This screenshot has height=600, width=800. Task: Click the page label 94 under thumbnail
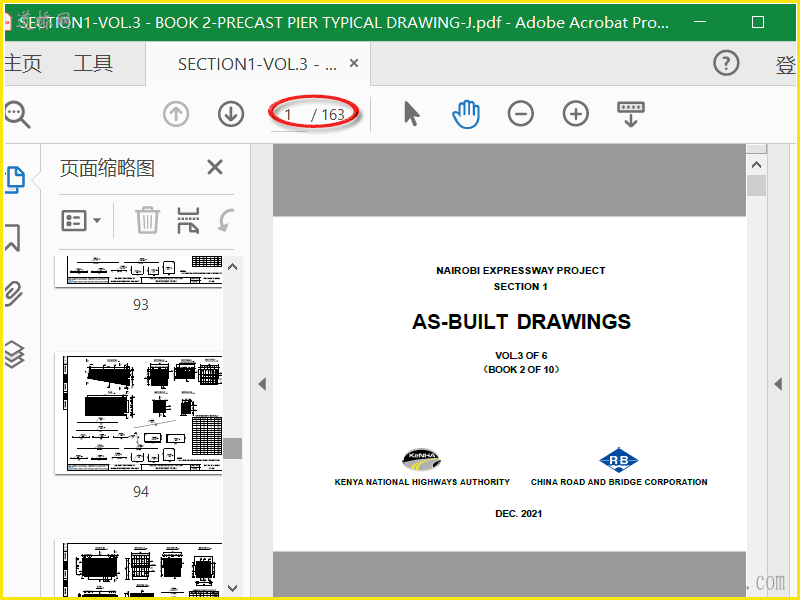[141, 491]
